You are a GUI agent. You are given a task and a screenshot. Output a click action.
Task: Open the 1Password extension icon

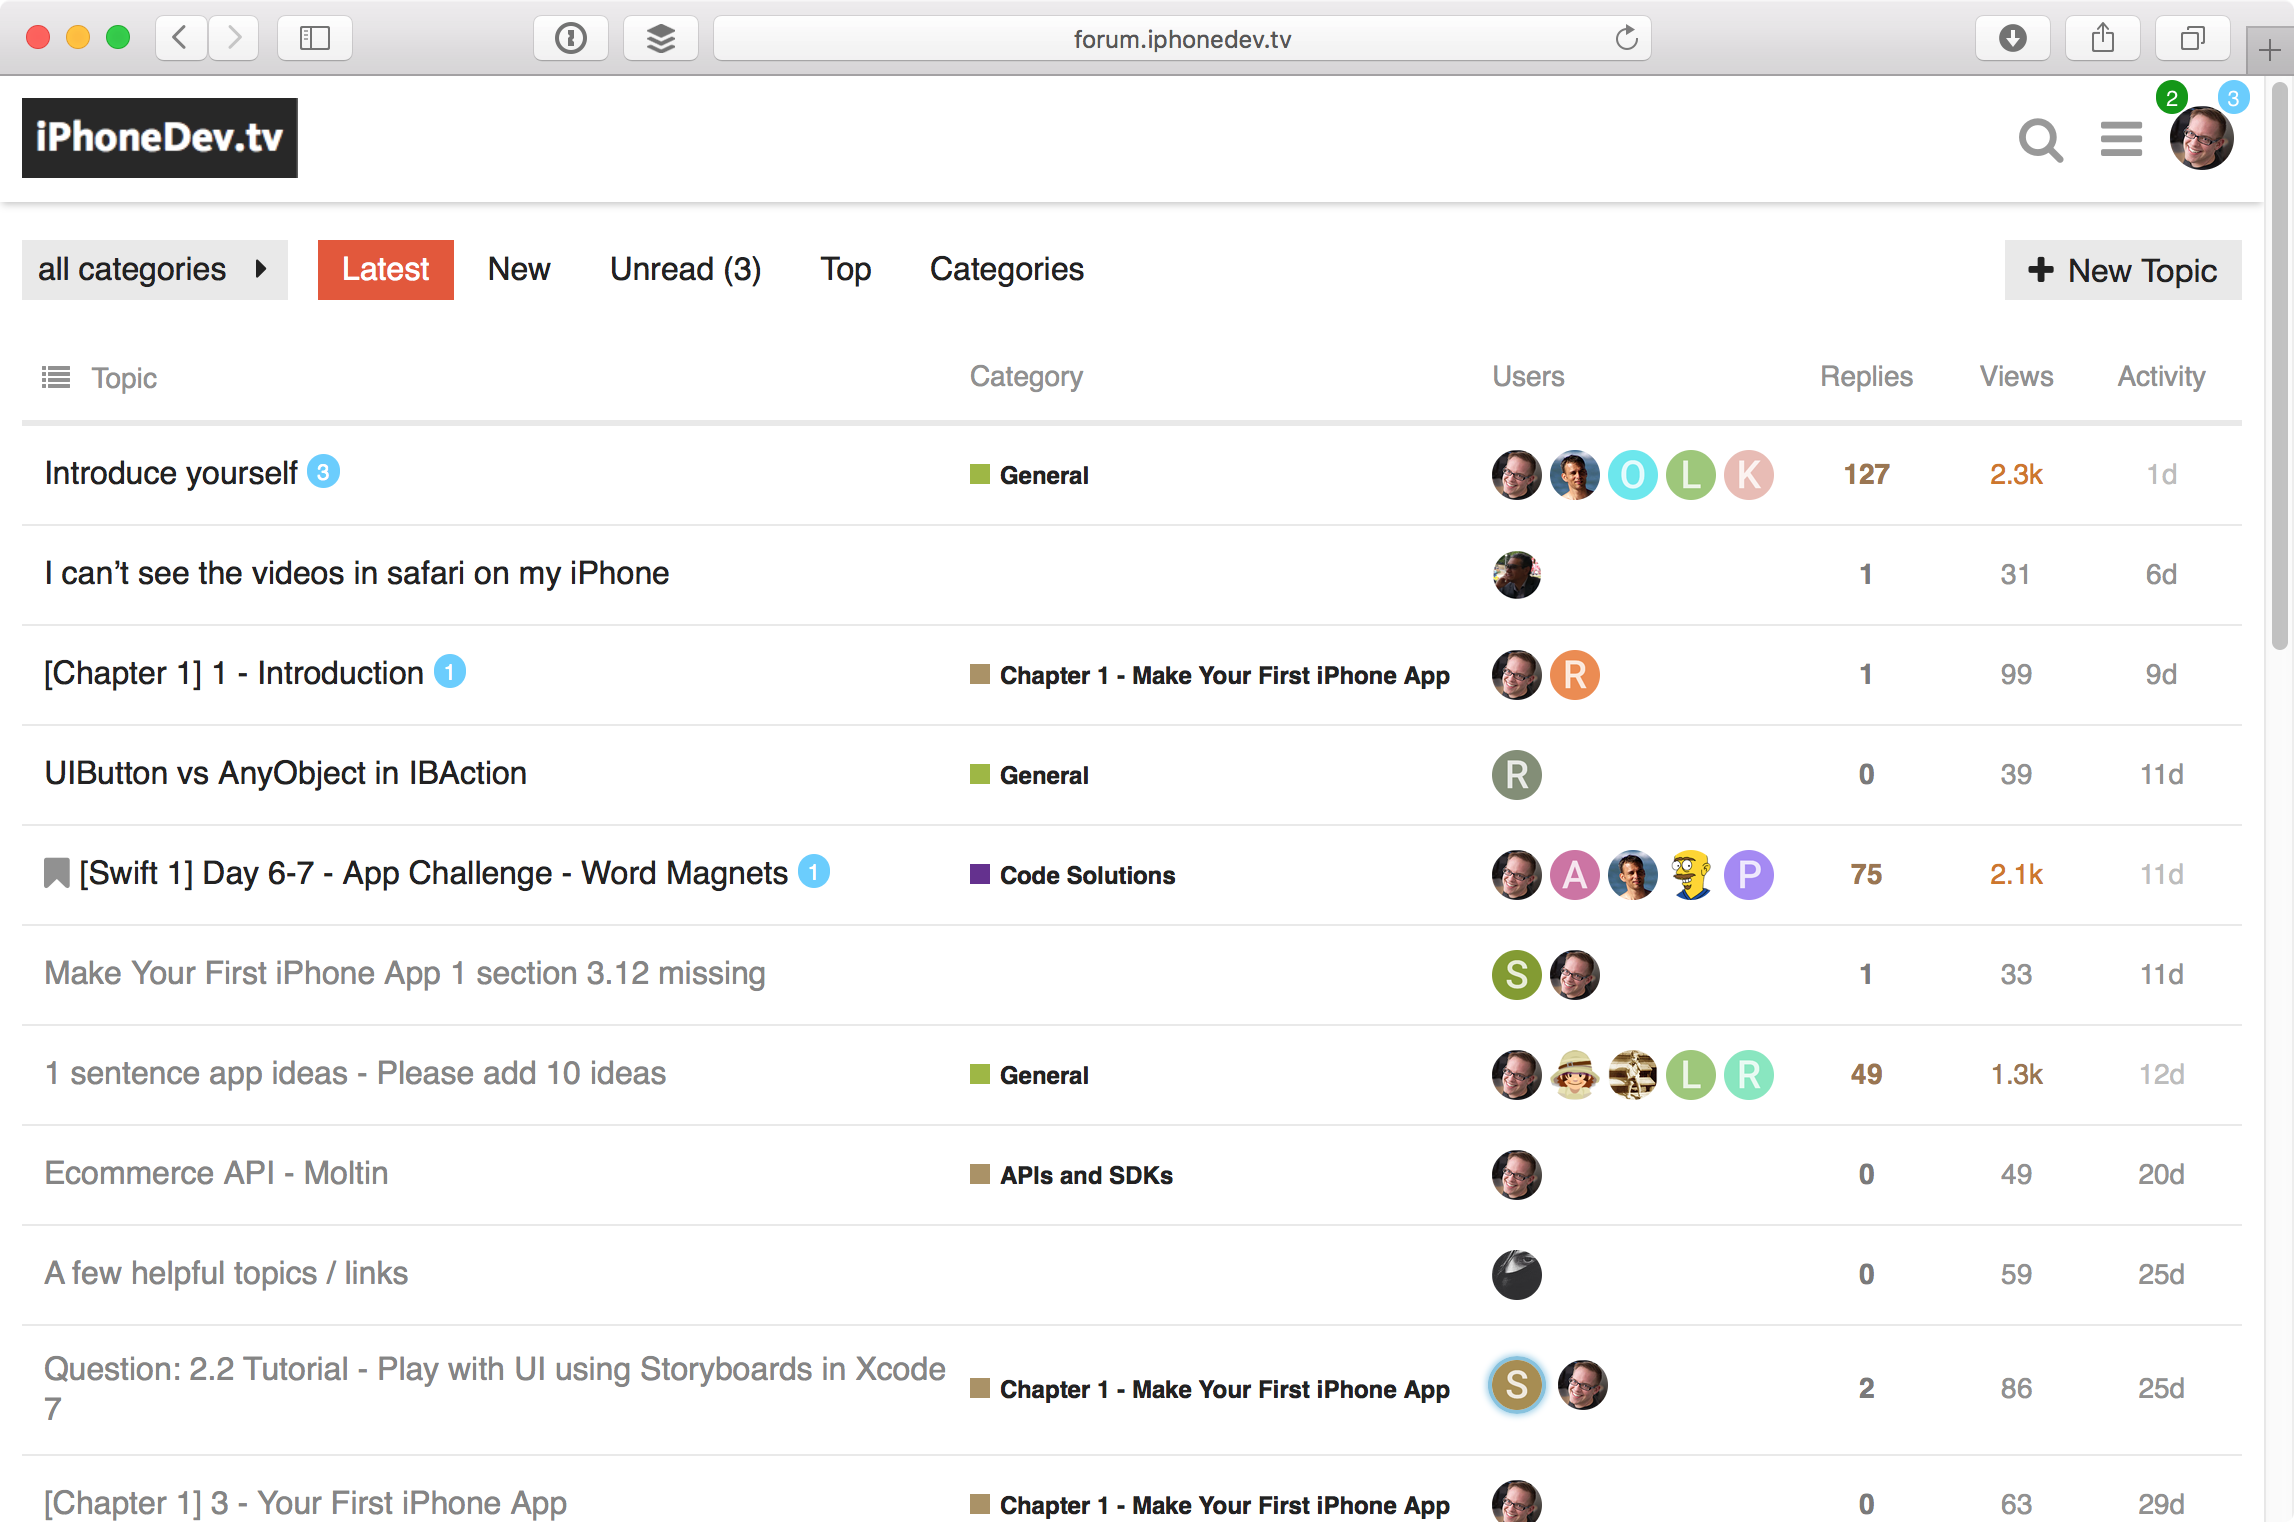point(571,38)
